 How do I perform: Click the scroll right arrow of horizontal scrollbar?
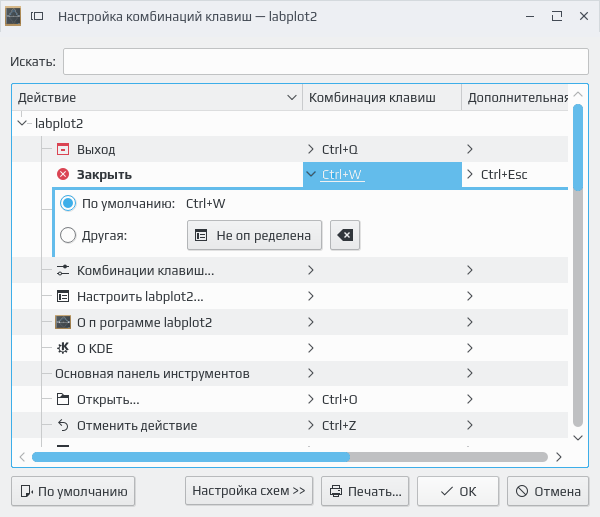[559, 457]
